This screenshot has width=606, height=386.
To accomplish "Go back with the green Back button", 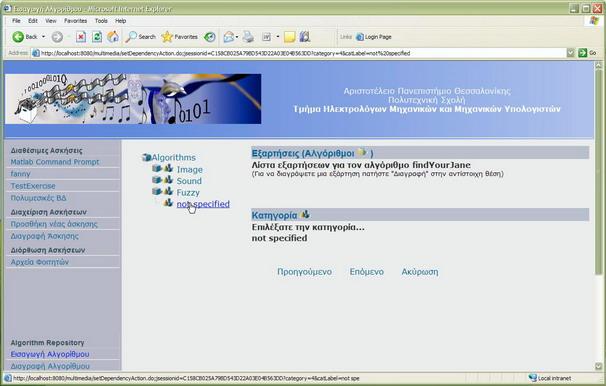I will [24, 37].
